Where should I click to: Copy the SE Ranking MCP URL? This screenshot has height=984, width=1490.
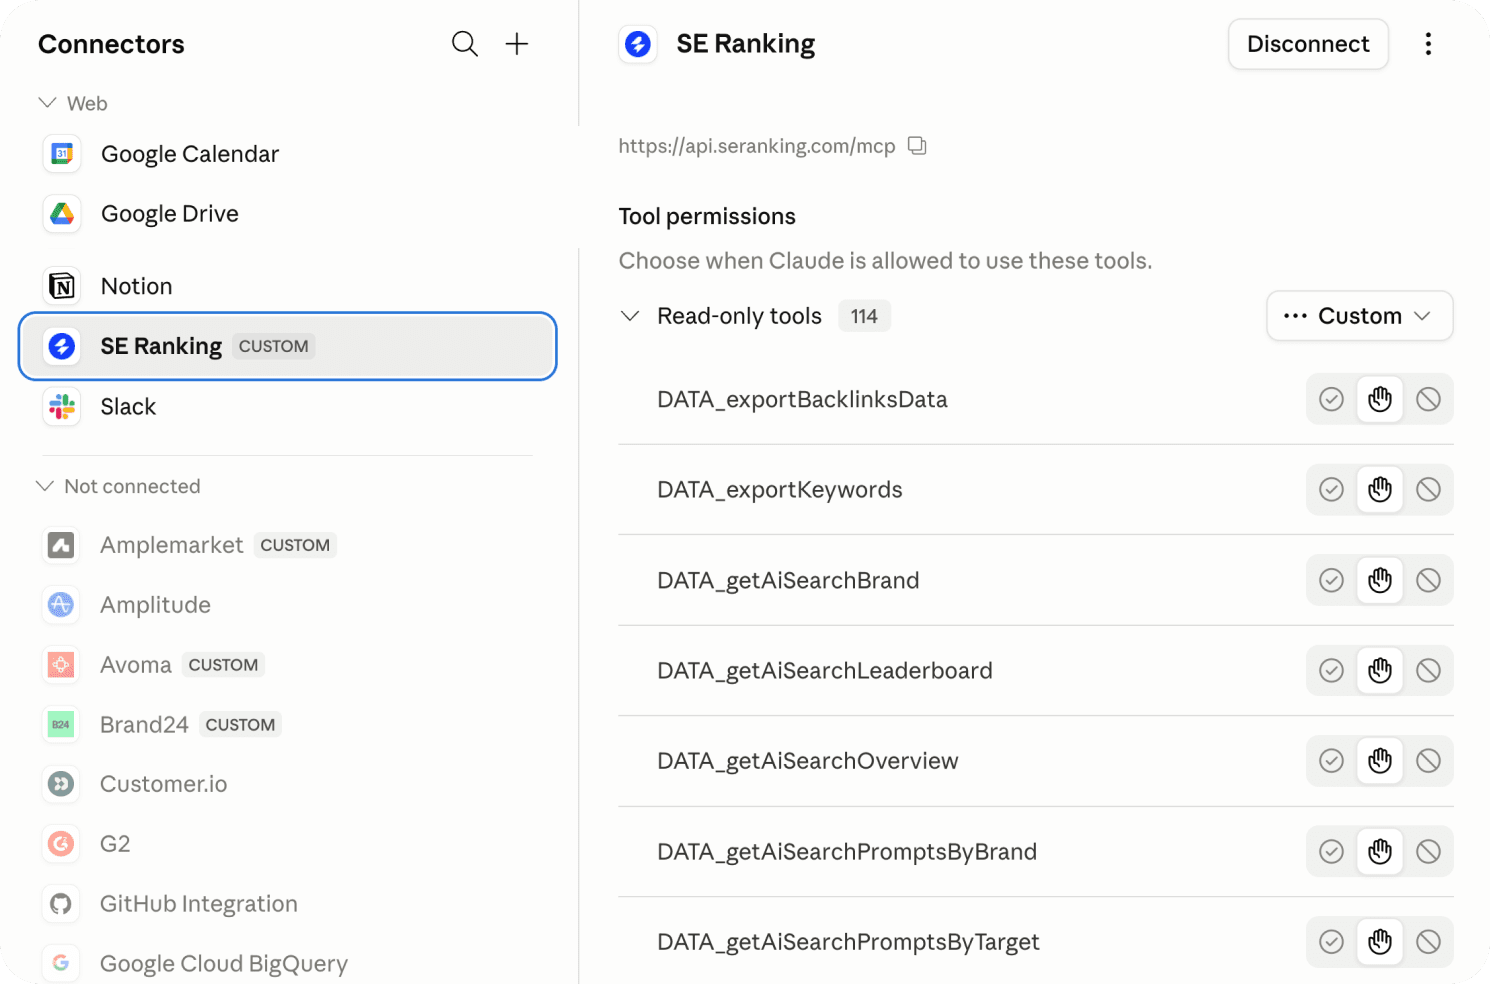[x=917, y=146]
